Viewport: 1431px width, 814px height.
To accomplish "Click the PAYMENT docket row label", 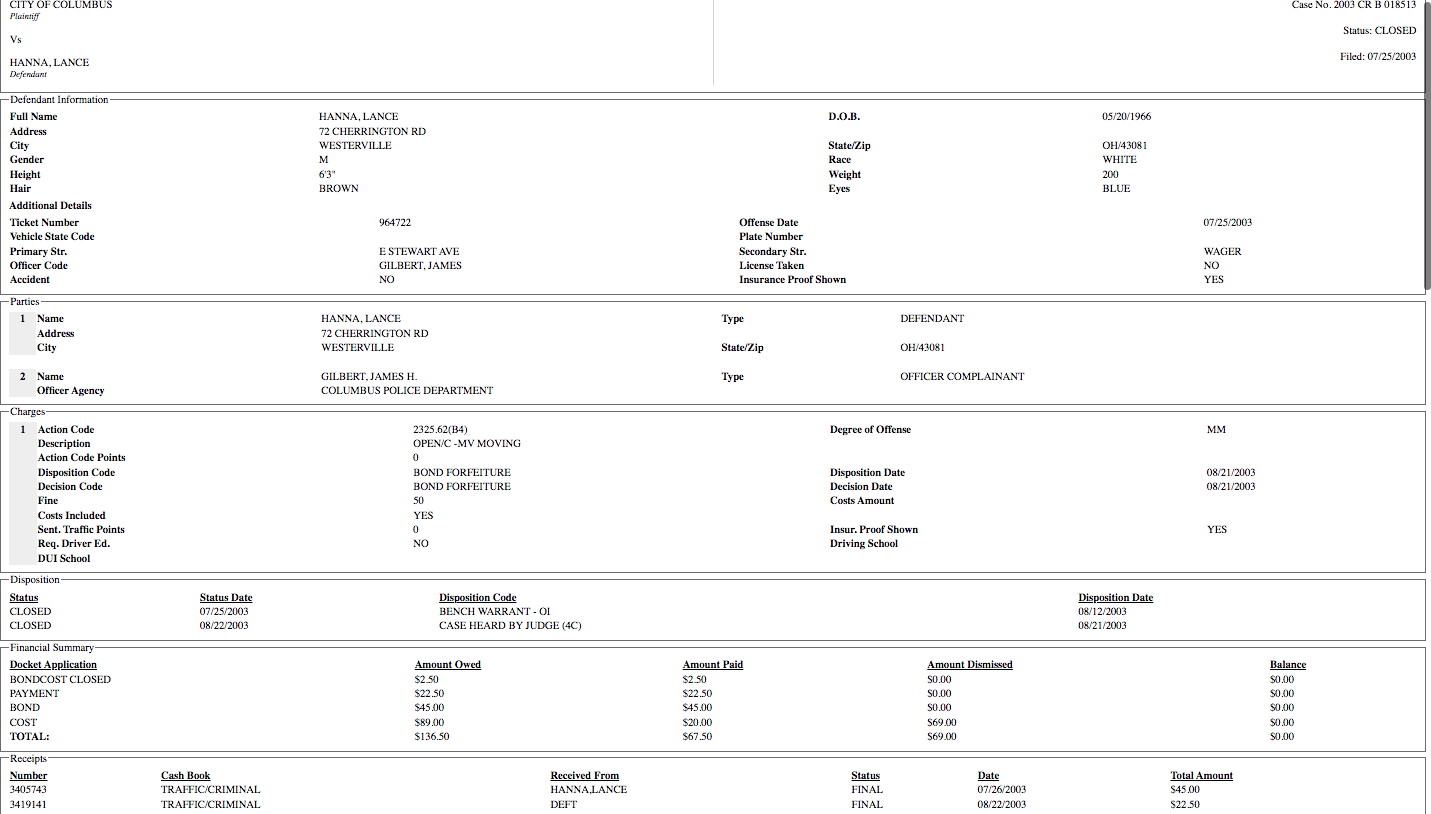I will 34,694.
